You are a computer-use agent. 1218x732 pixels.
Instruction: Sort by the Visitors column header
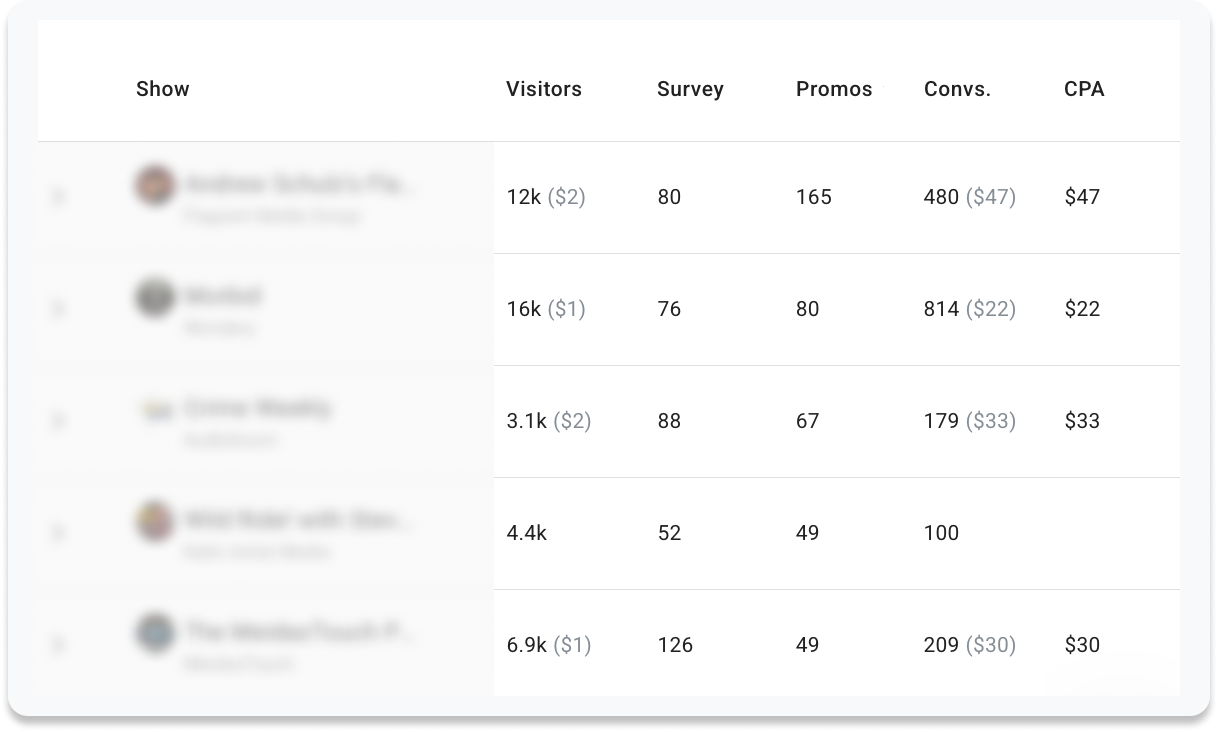tap(544, 89)
